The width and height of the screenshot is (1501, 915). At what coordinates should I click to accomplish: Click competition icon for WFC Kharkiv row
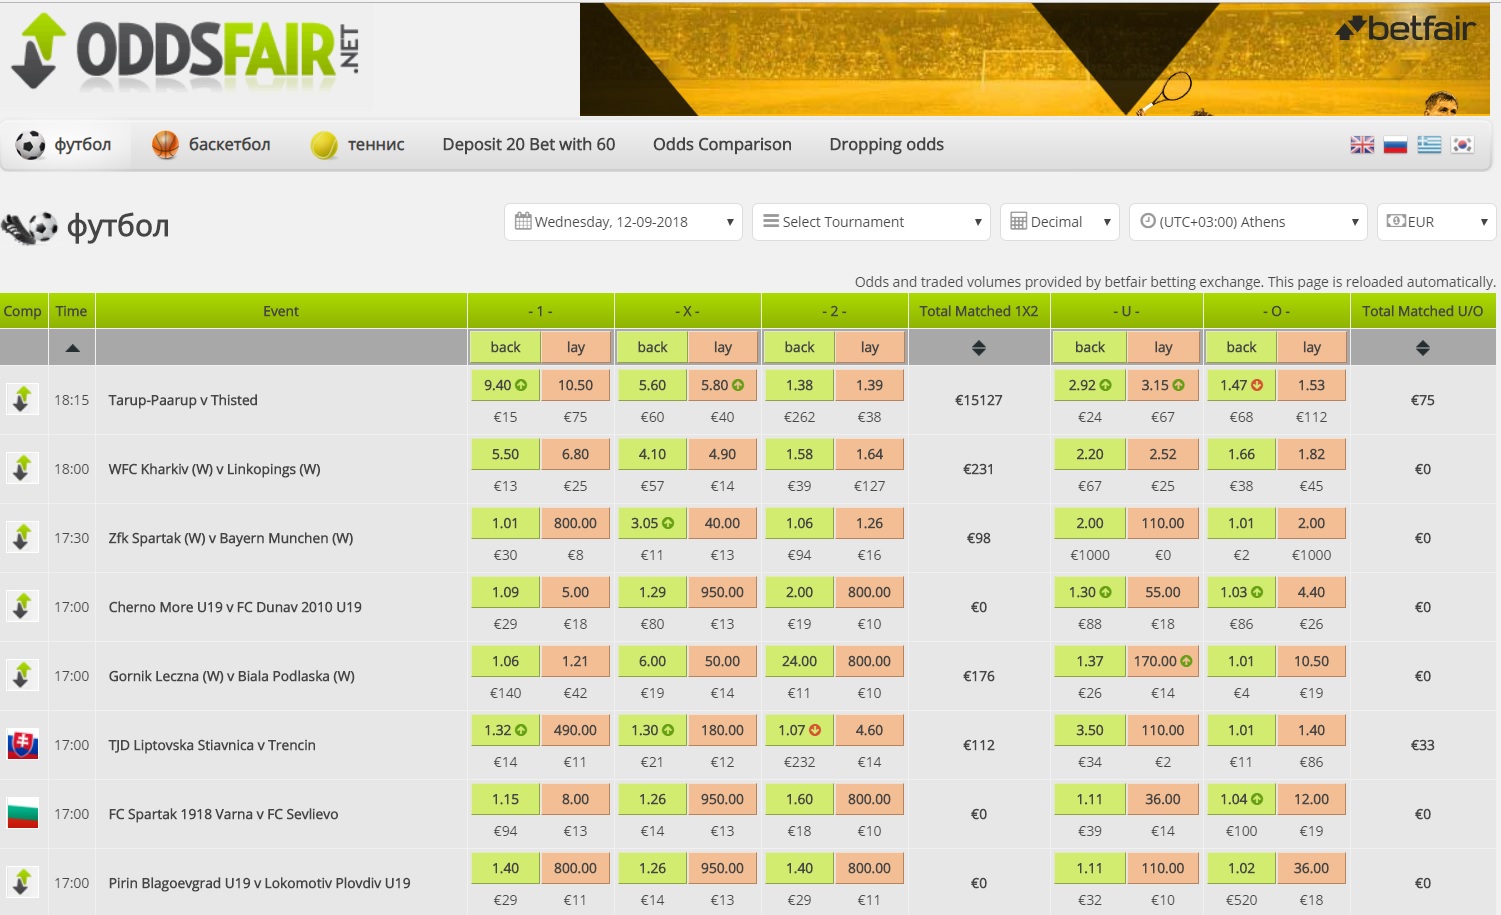tap(22, 468)
